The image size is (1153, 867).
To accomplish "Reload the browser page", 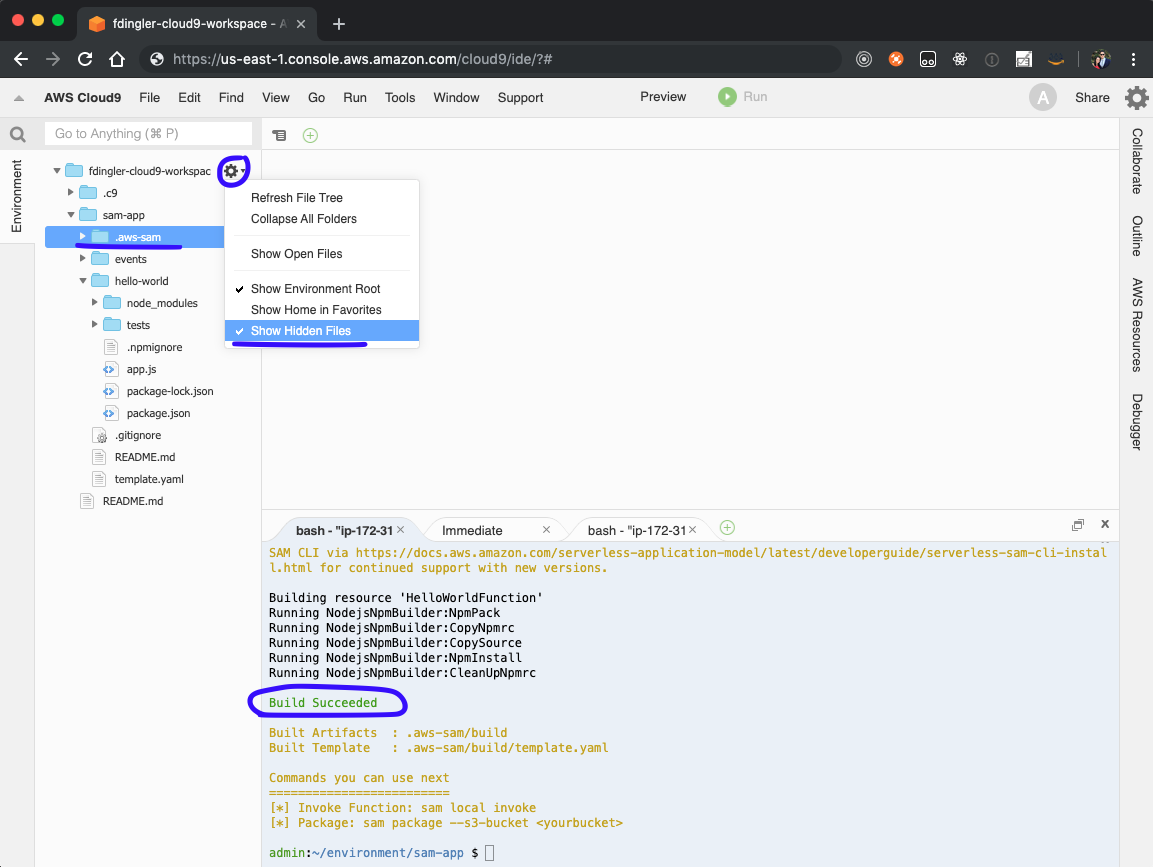I will tap(85, 60).
